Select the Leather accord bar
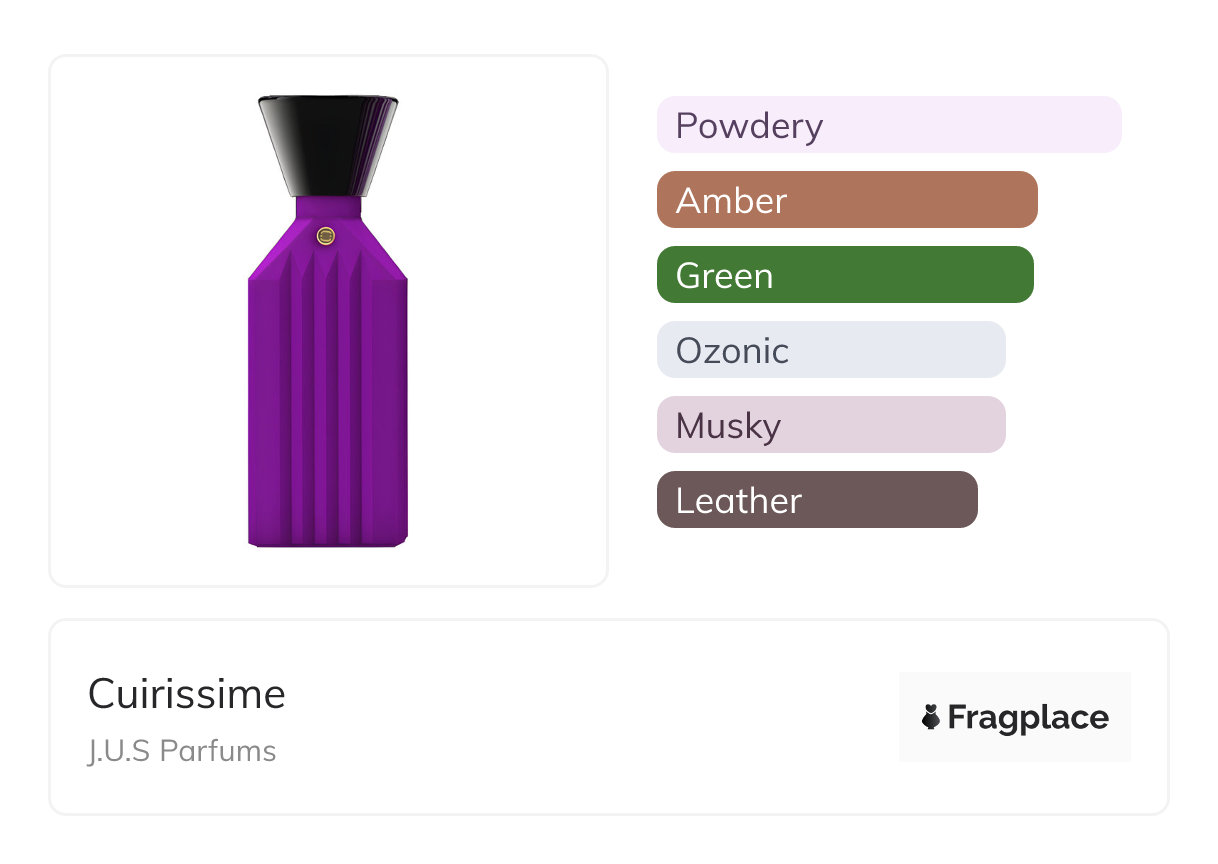The height and width of the screenshot is (864, 1218). point(817,500)
